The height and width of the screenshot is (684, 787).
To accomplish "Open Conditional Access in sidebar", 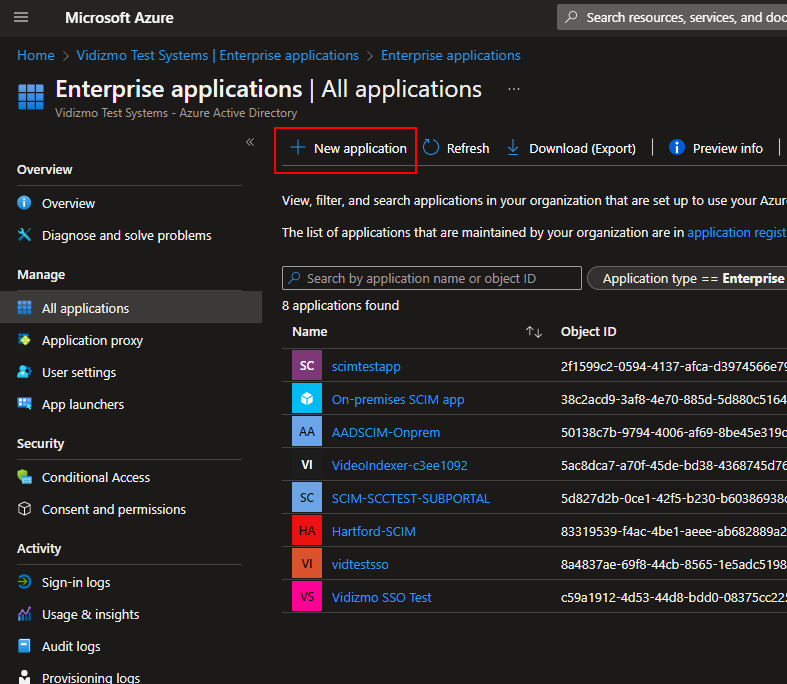I will (x=96, y=477).
